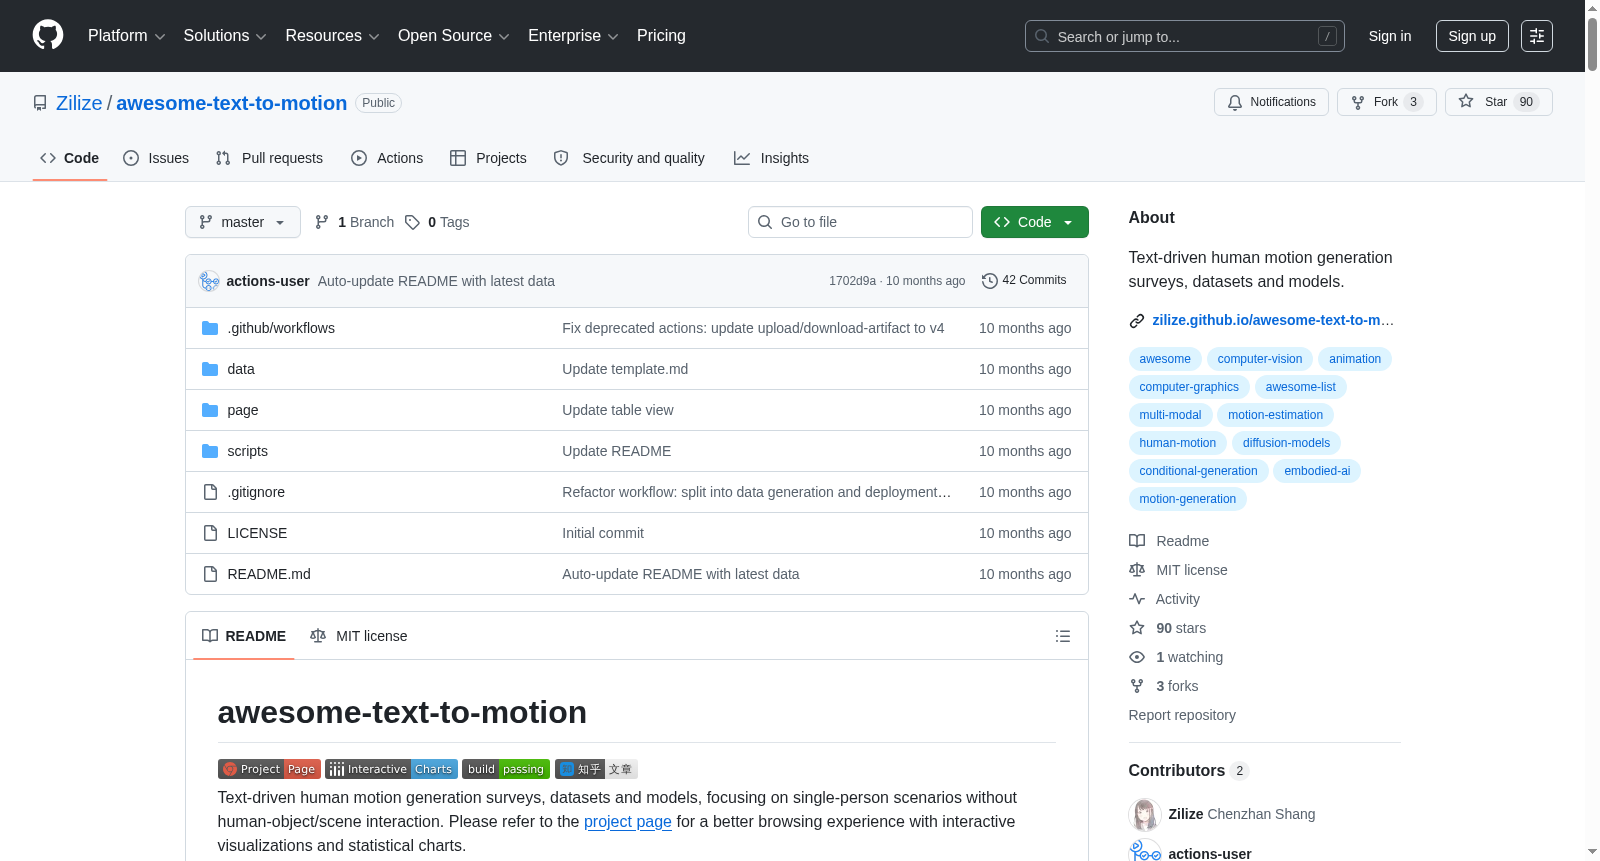
Task: Focus the Search or jump to field
Action: (x=1185, y=36)
